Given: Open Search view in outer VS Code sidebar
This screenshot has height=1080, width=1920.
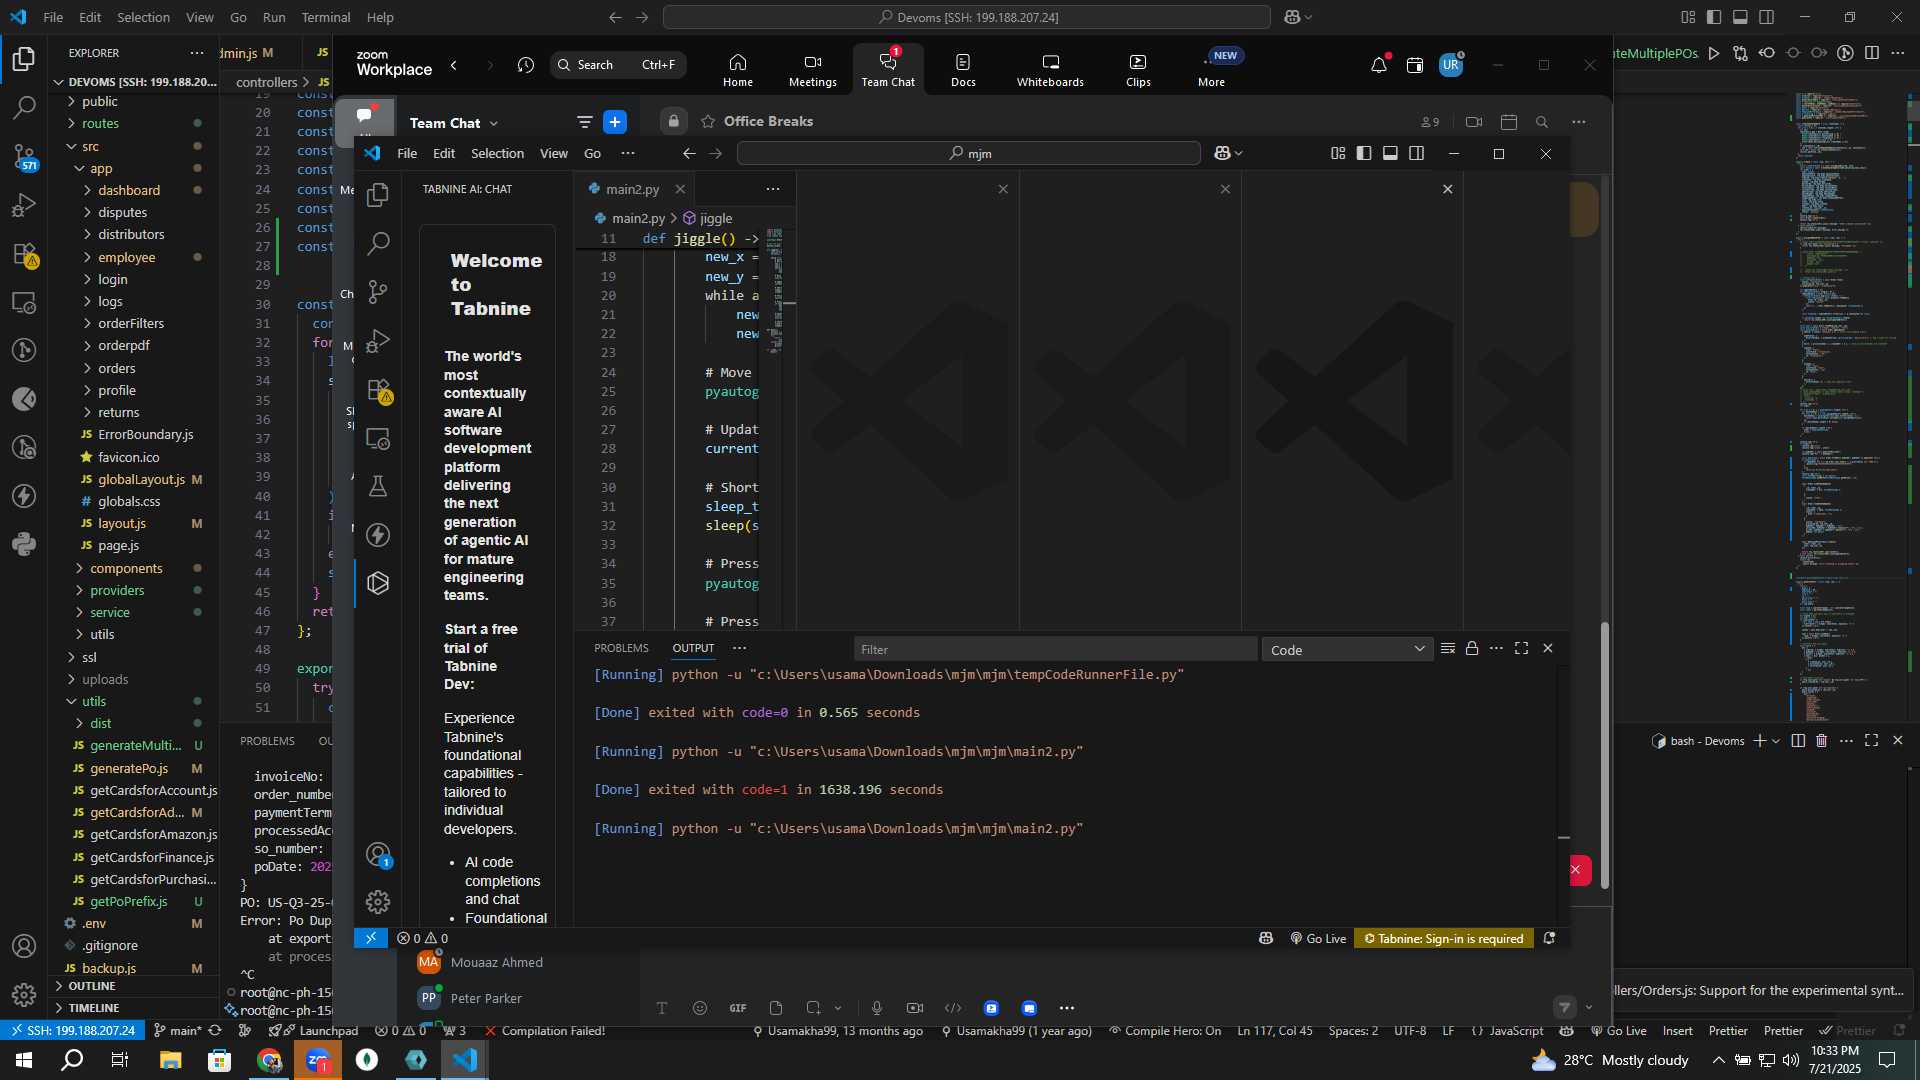Looking at the screenshot, I should pos(24,107).
